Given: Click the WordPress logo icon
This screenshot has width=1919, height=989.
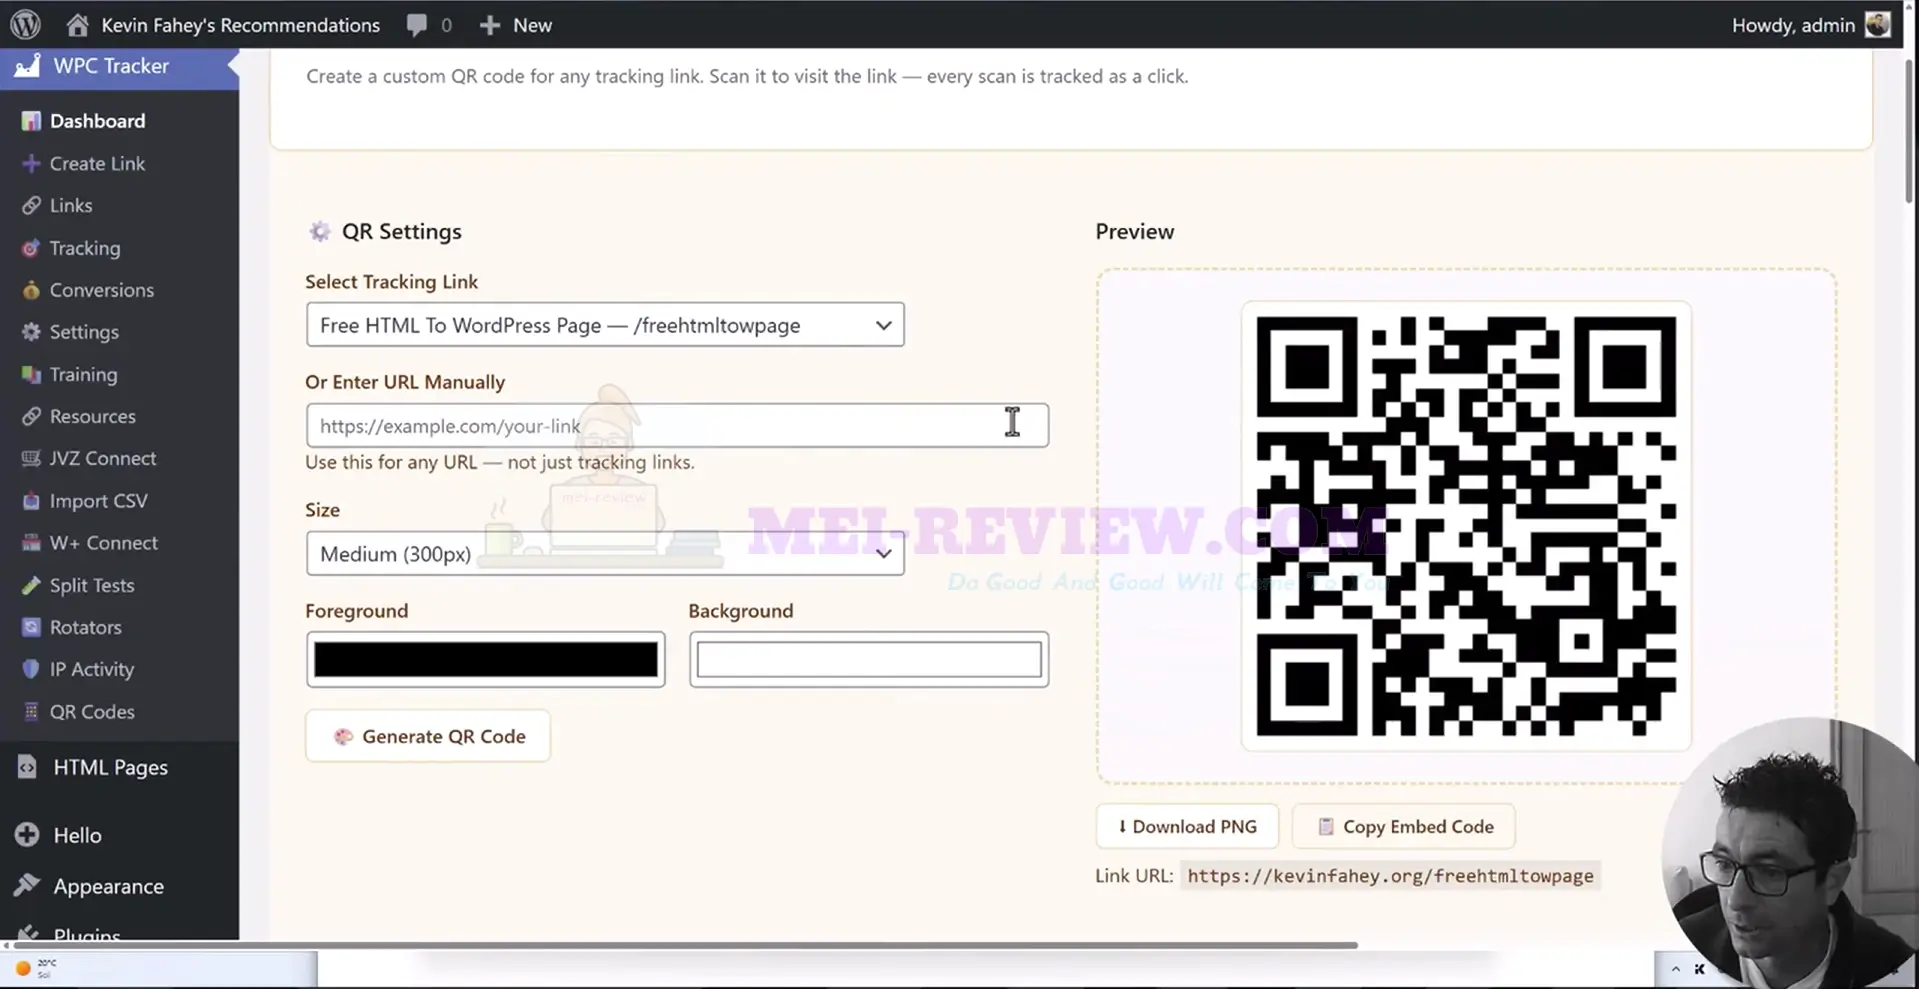Looking at the screenshot, I should (25, 24).
